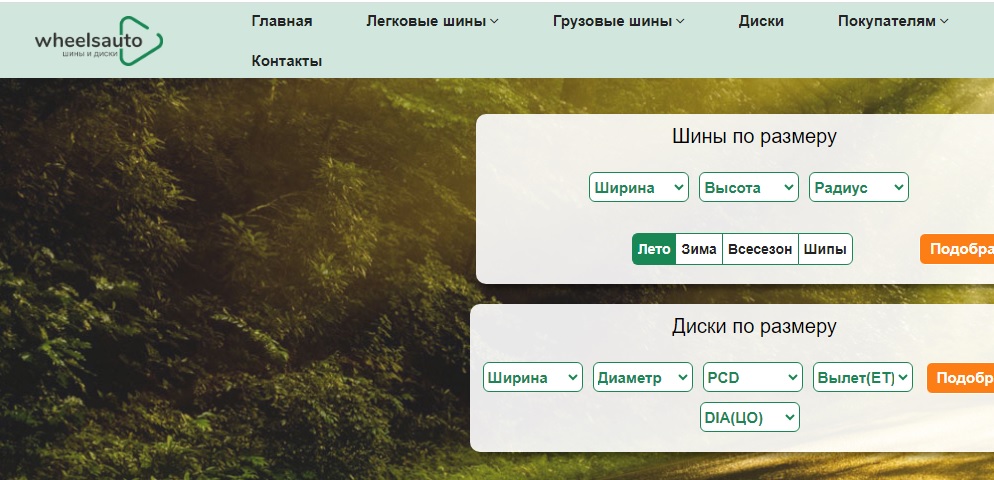Select the Лето season option
994x480 pixels.
pos(654,249)
